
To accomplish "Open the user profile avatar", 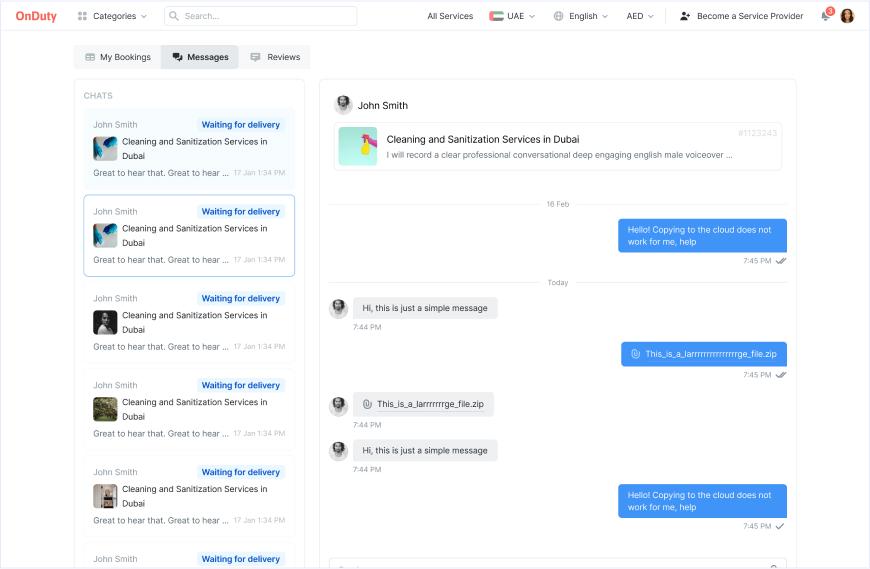I will click(x=847, y=16).
